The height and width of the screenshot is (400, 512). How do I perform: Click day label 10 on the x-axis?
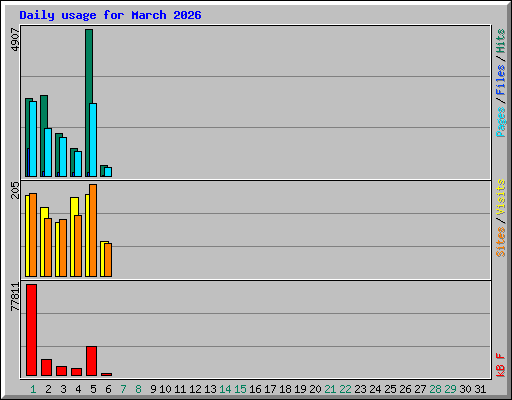click(x=165, y=389)
